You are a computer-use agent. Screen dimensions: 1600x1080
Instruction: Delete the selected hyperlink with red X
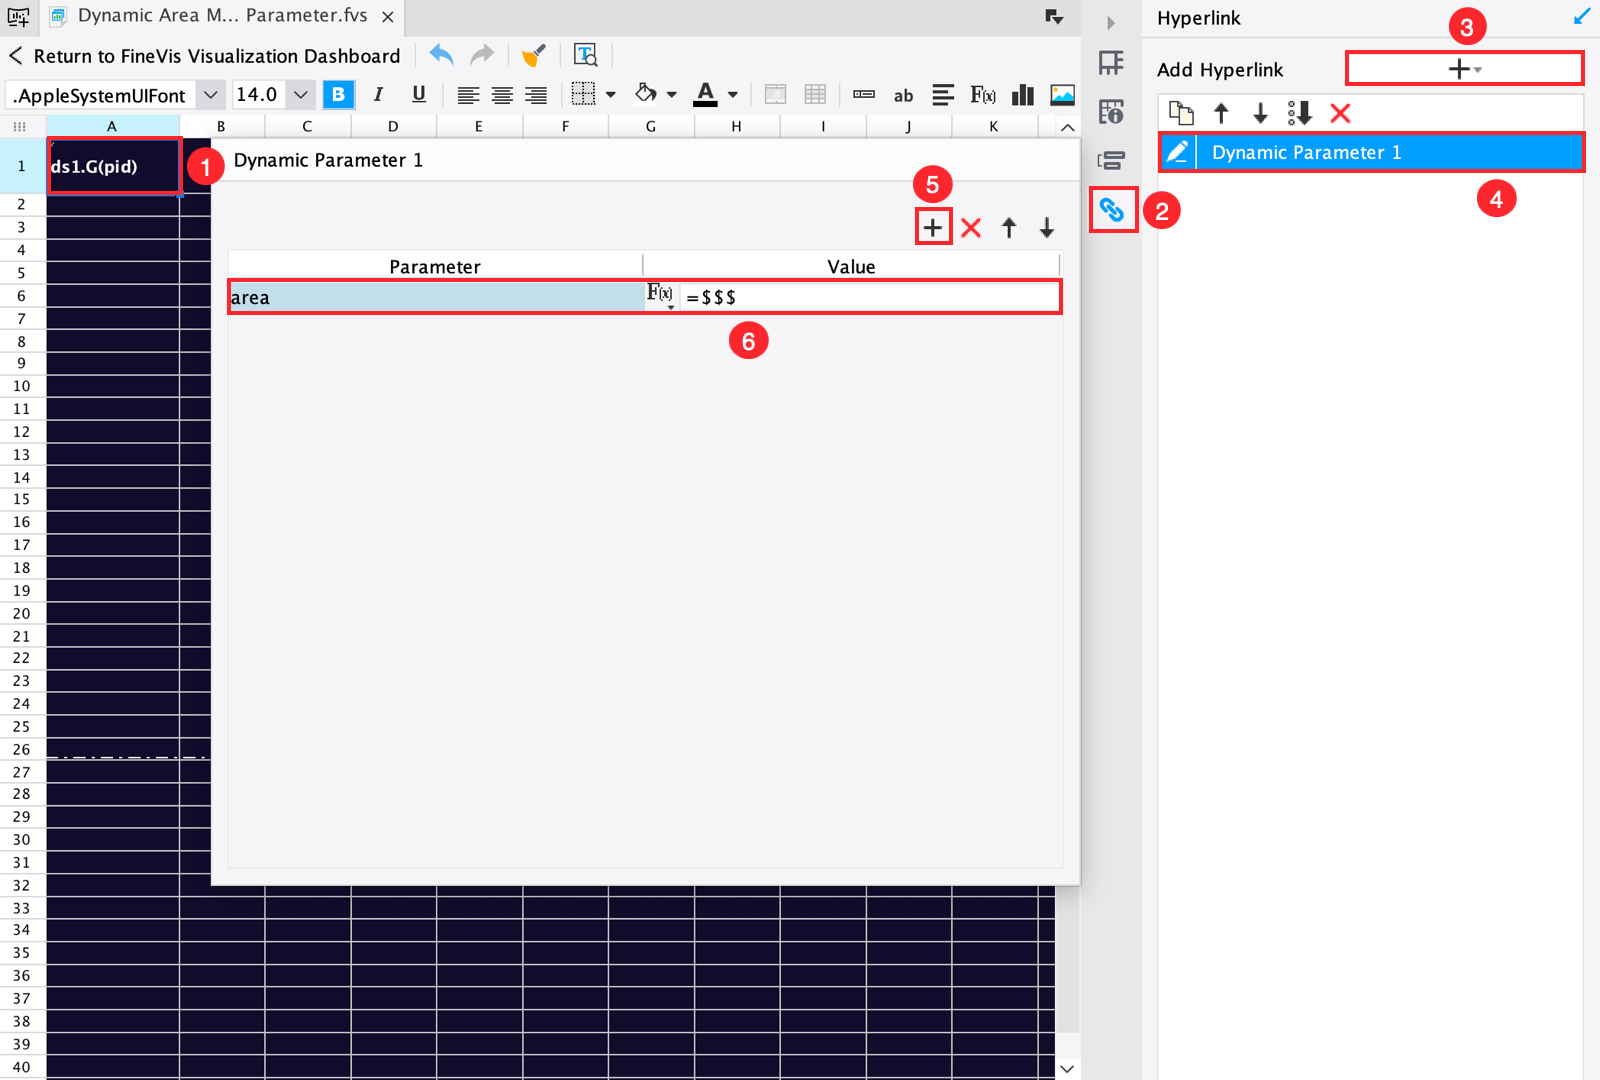(1340, 113)
